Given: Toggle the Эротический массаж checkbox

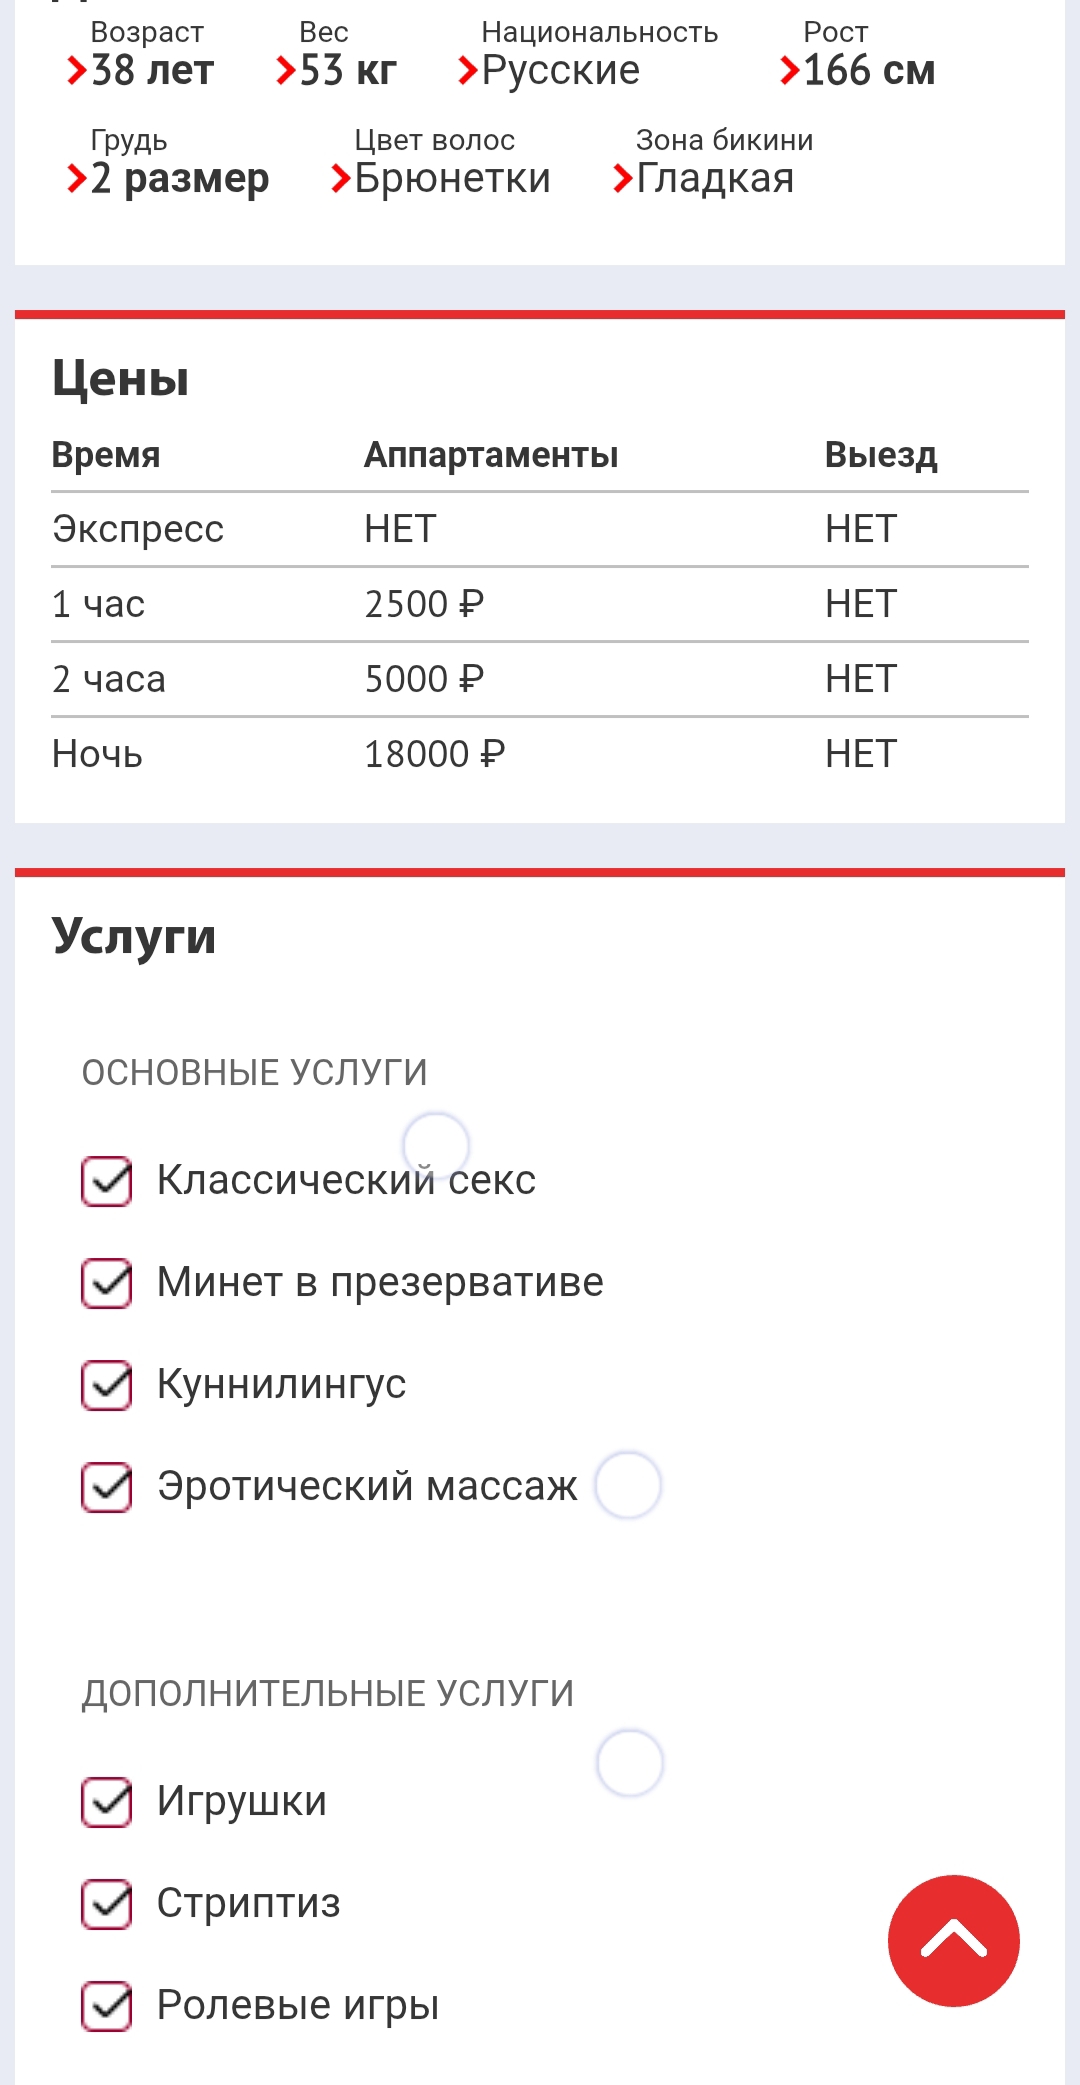Looking at the screenshot, I should coord(106,1486).
